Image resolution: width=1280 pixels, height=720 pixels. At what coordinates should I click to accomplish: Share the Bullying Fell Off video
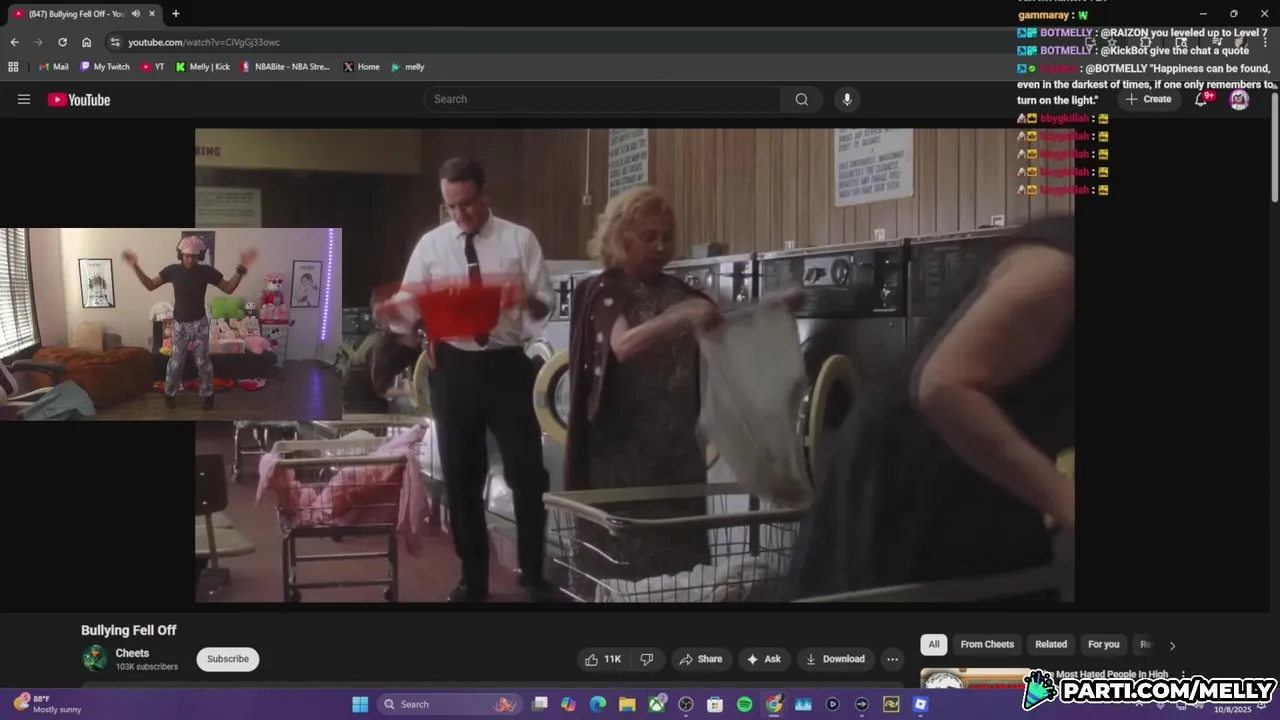coord(700,659)
